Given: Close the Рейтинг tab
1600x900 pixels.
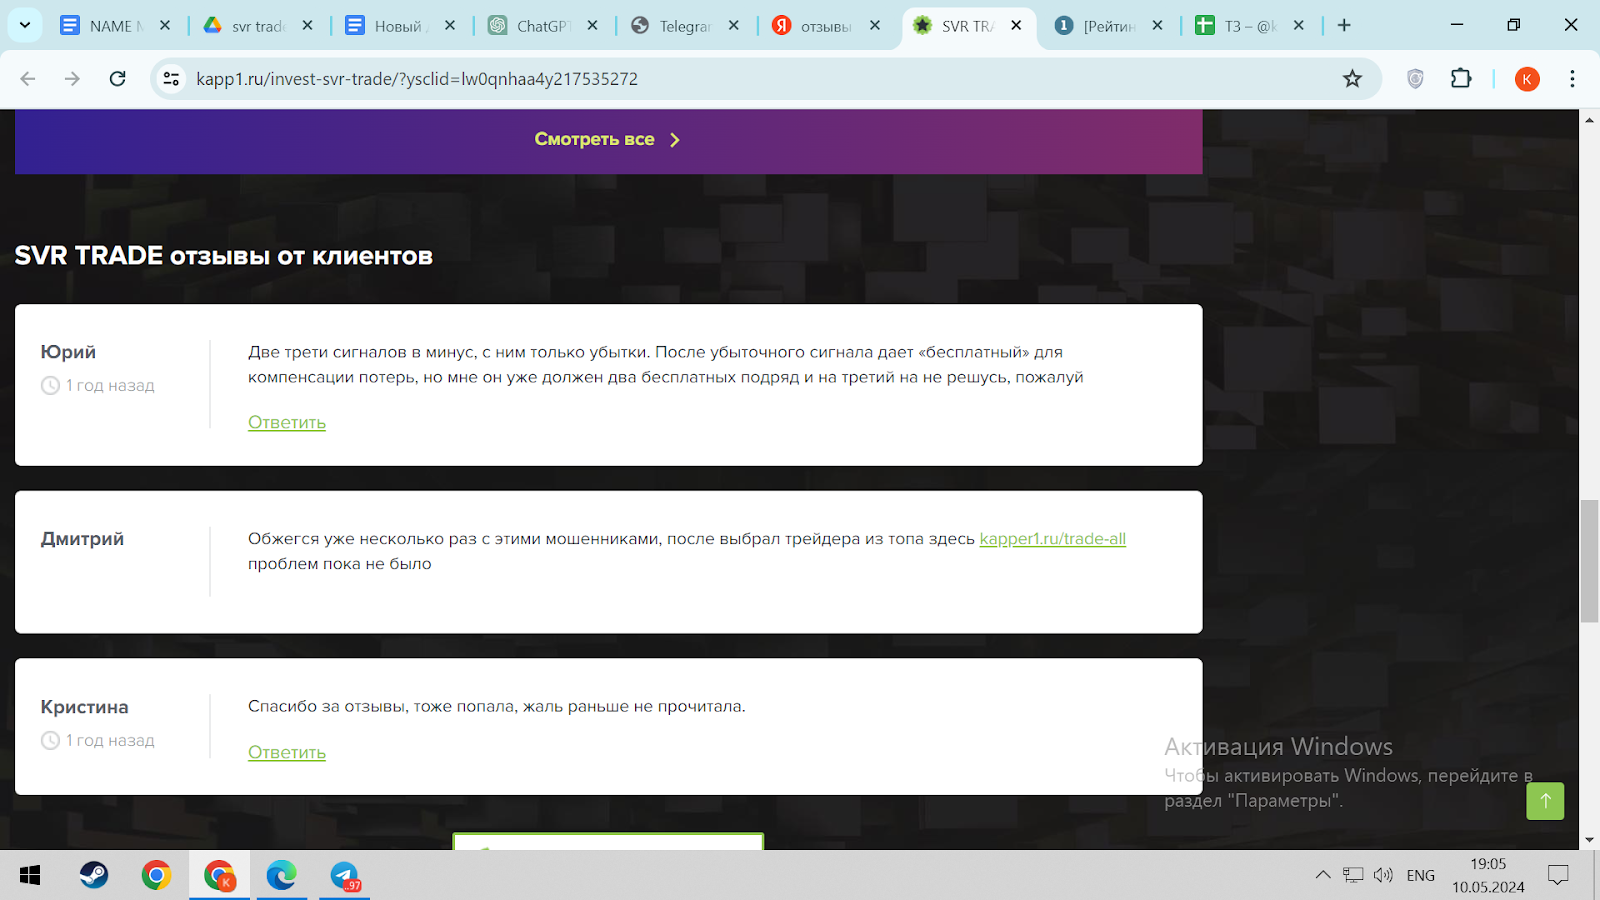Looking at the screenshot, I should click(1157, 26).
